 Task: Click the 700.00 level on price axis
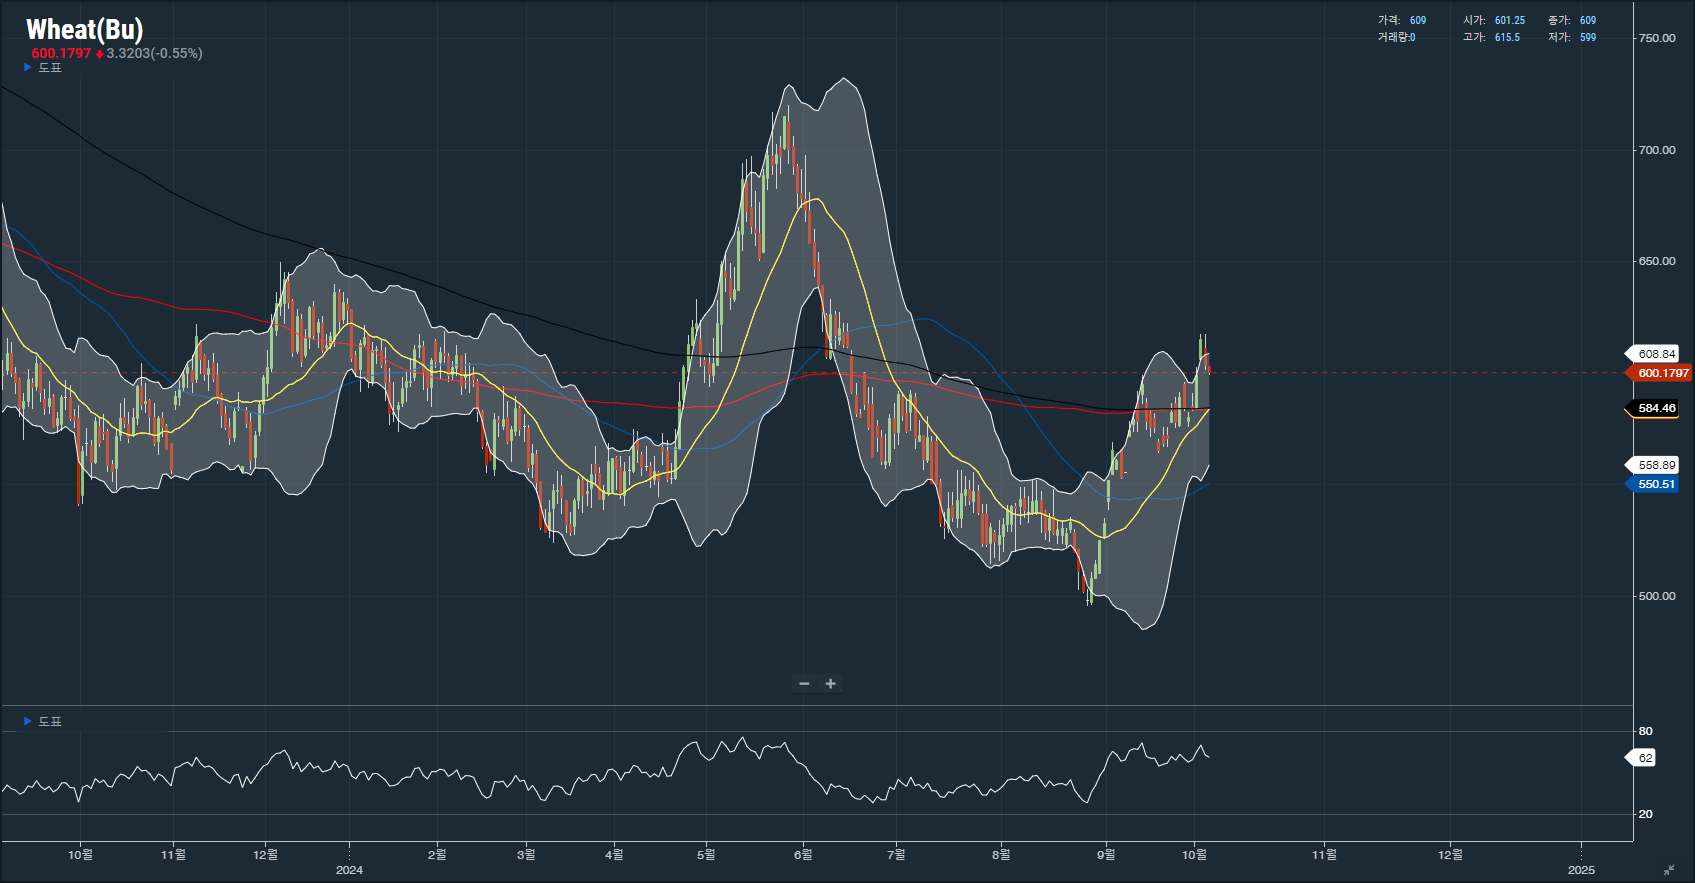(1656, 150)
